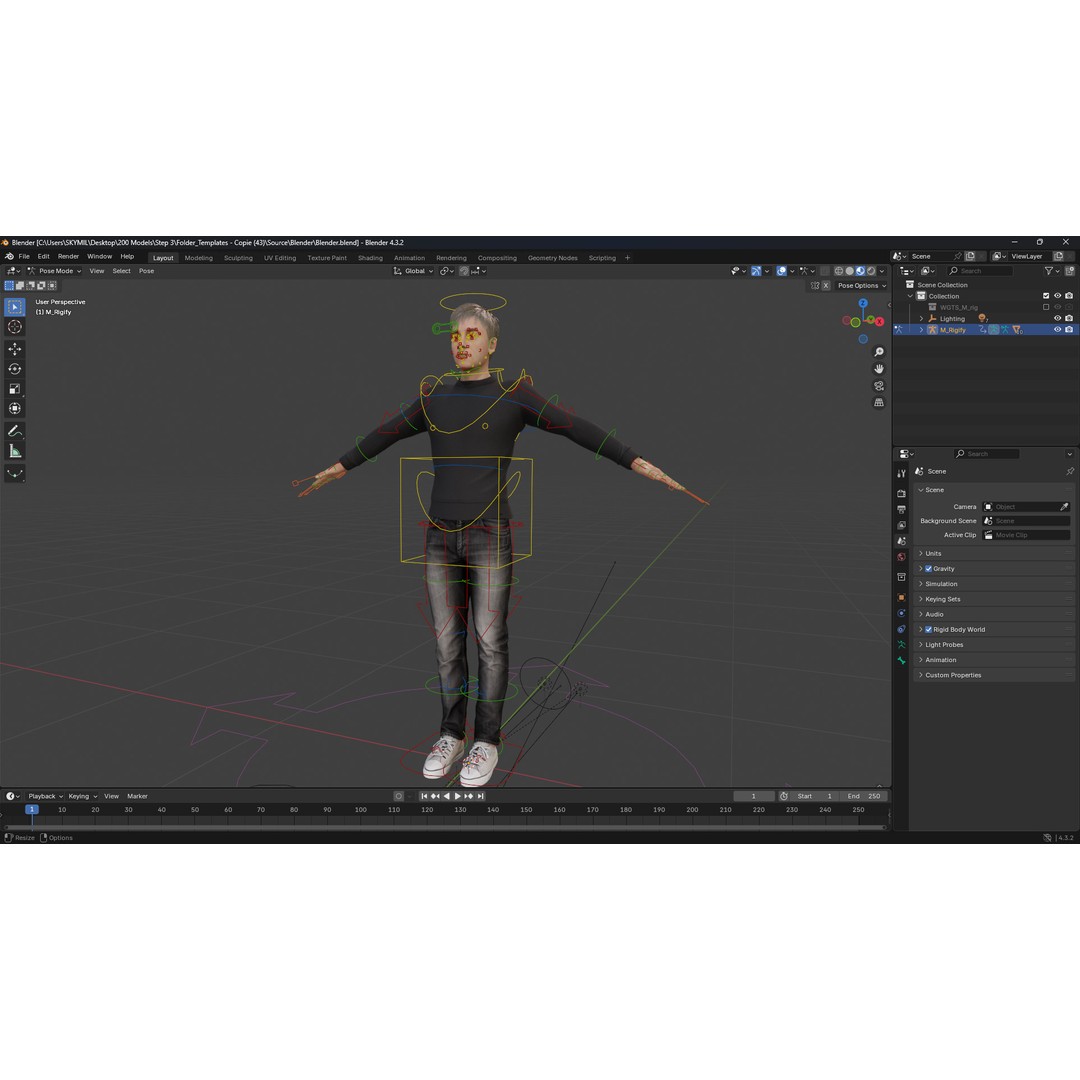Open the Armature data properties tab

(902, 645)
